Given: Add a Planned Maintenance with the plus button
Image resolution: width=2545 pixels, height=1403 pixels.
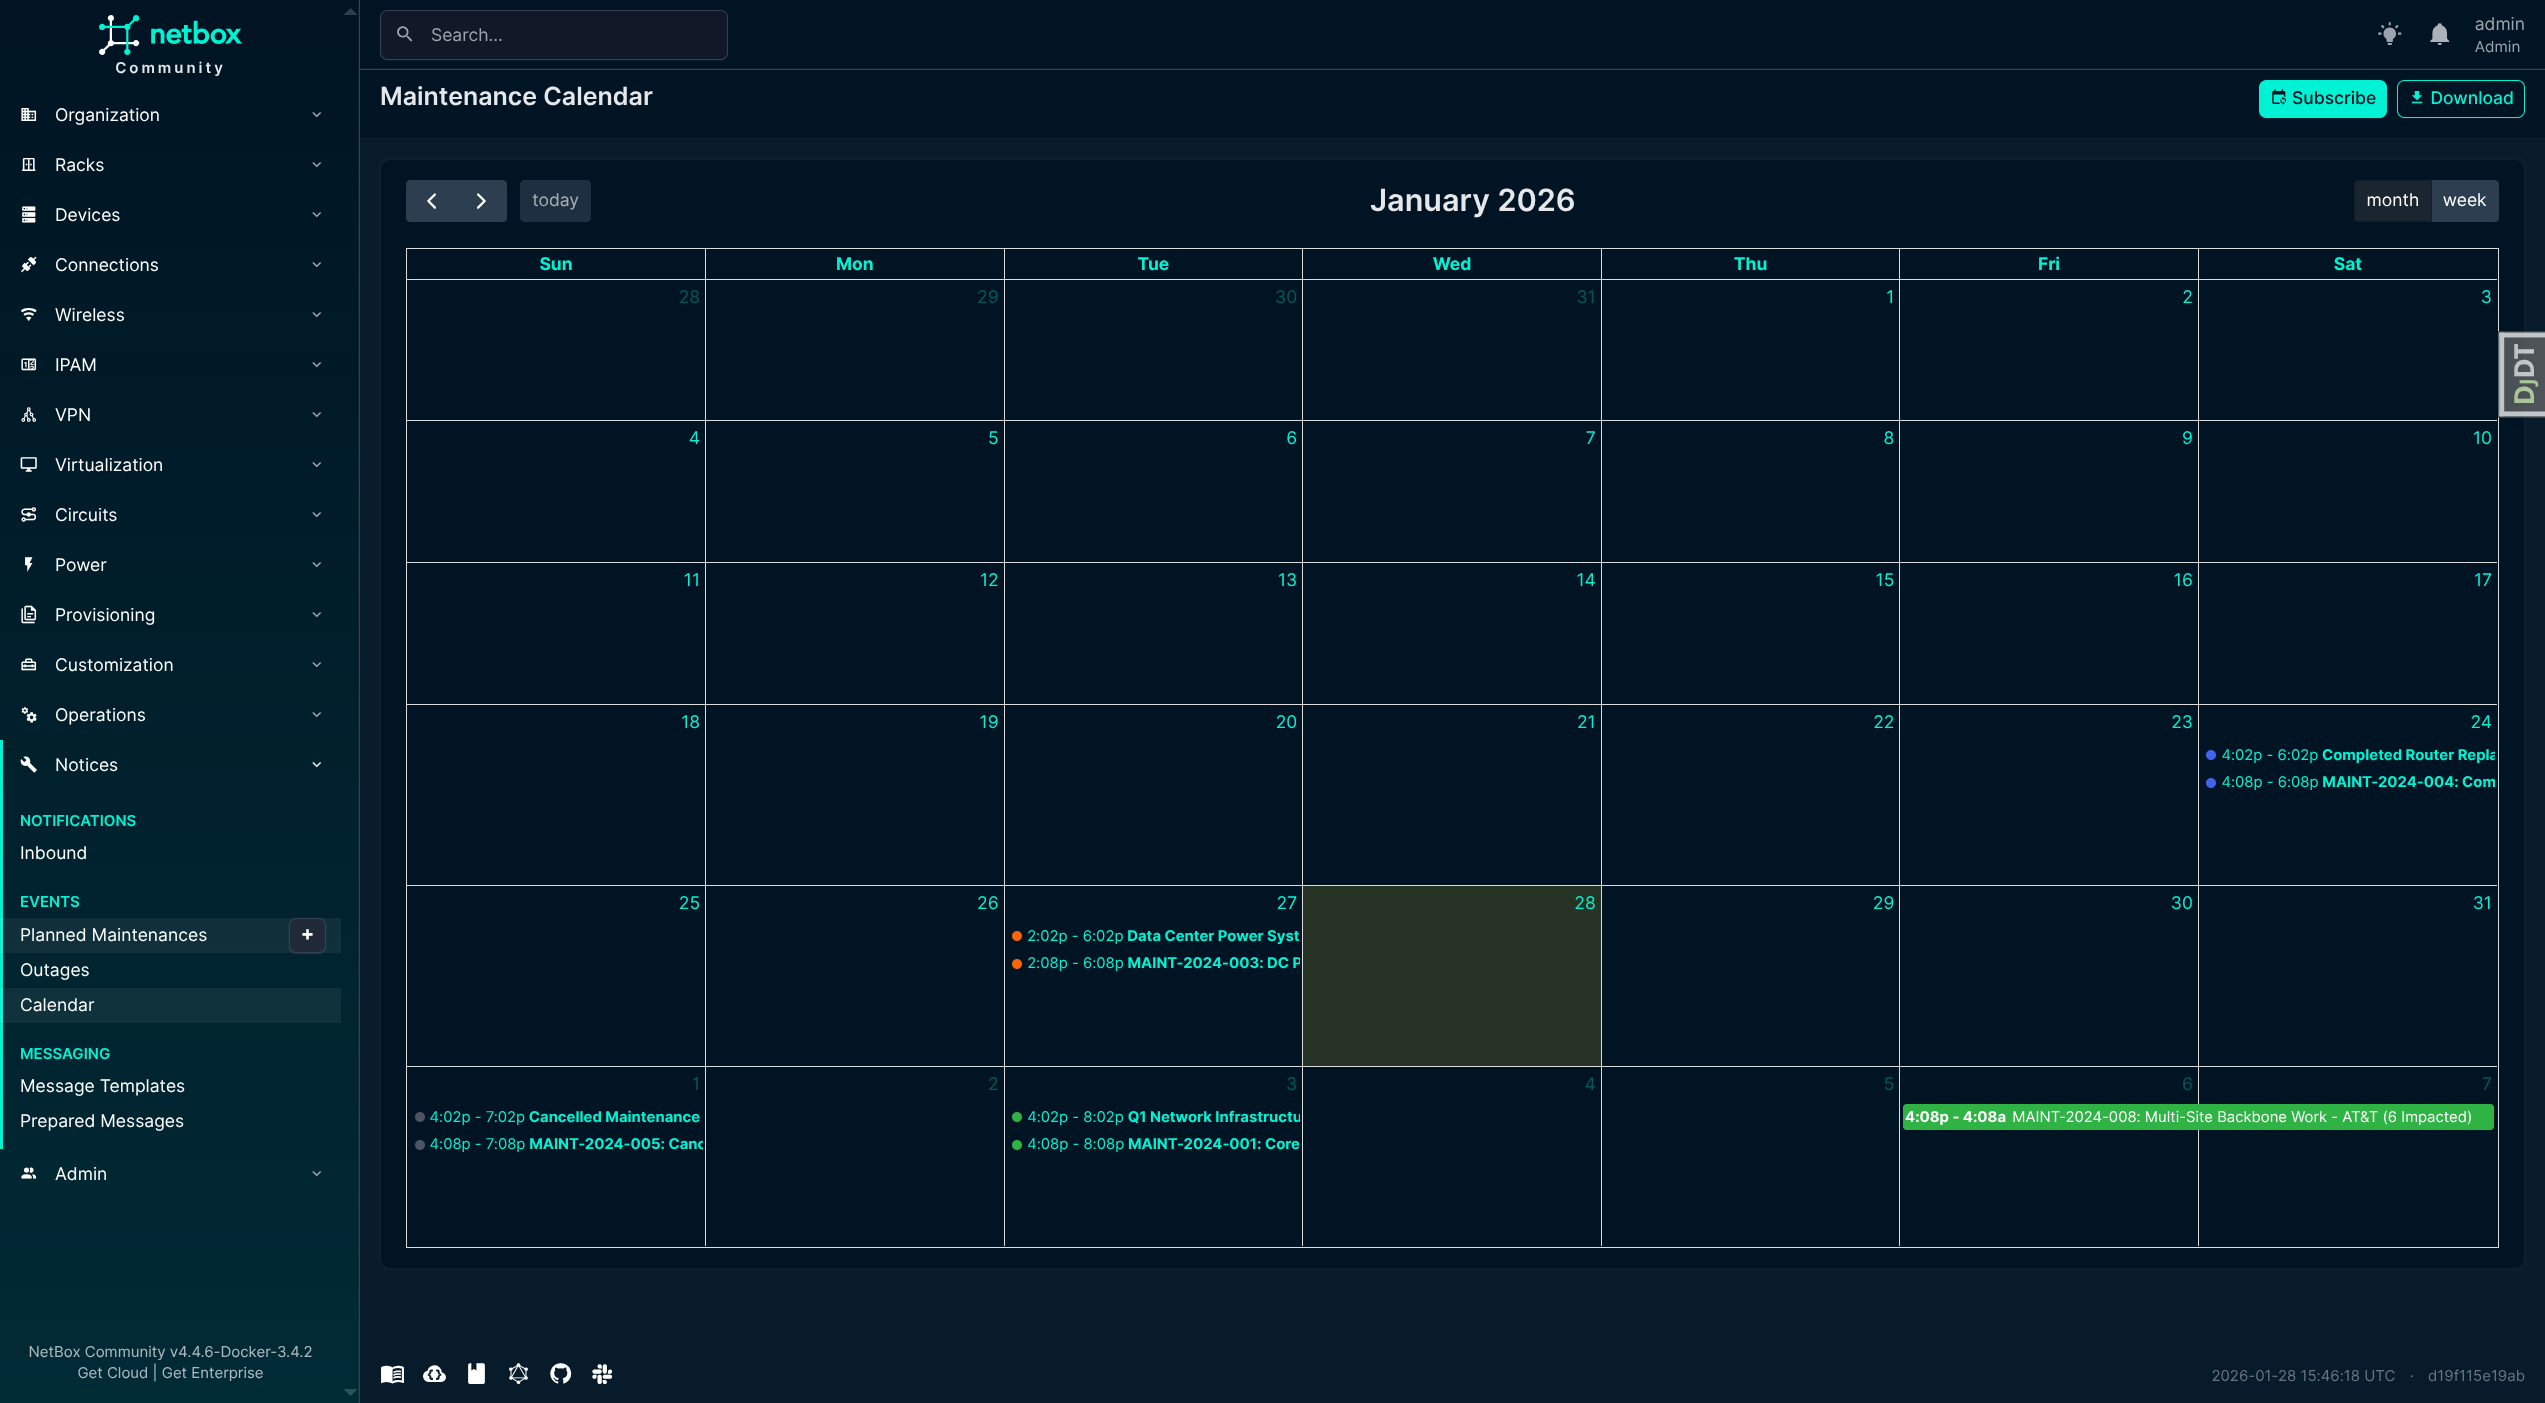Looking at the screenshot, I should tap(307, 936).
